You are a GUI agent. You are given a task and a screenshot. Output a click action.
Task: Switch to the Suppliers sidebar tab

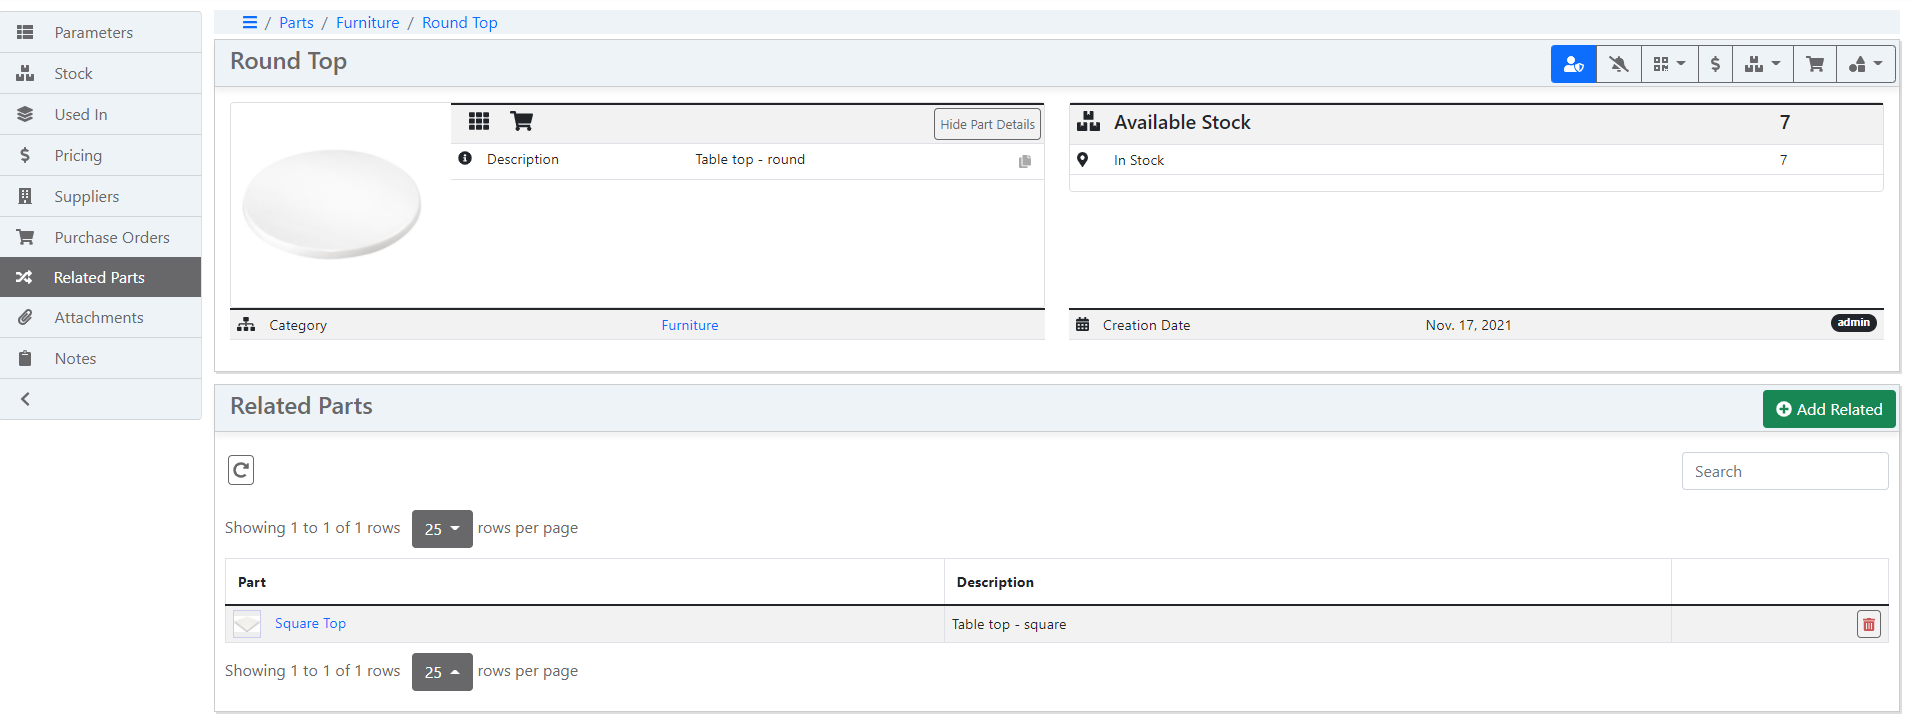coord(86,197)
